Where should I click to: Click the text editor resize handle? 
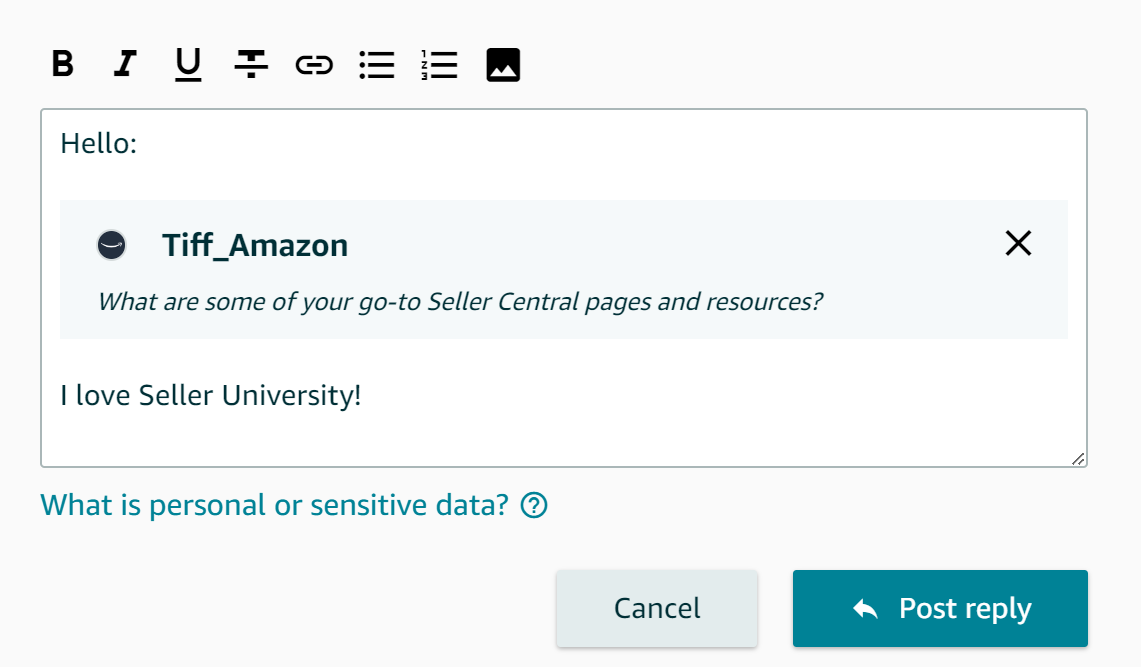(1078, 458)
